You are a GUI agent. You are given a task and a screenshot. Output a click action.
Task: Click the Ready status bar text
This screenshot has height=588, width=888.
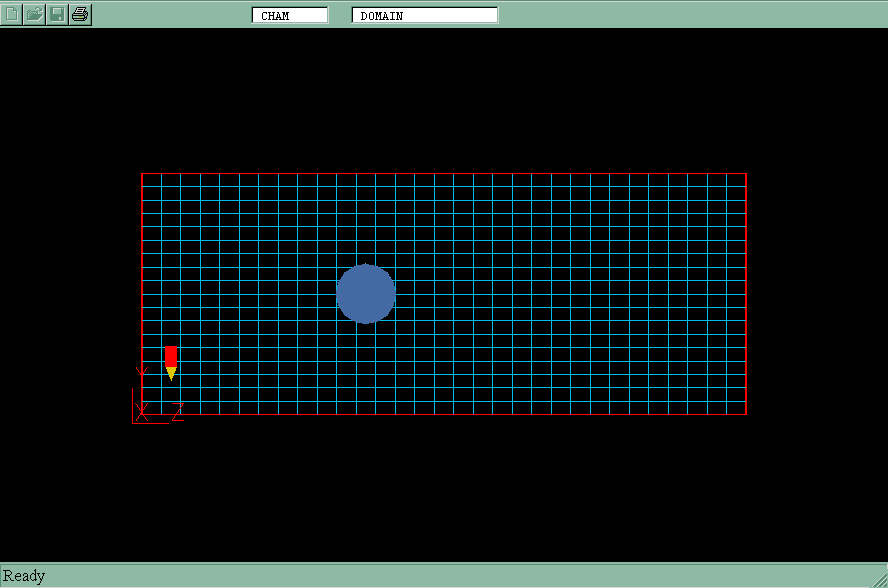24,576
